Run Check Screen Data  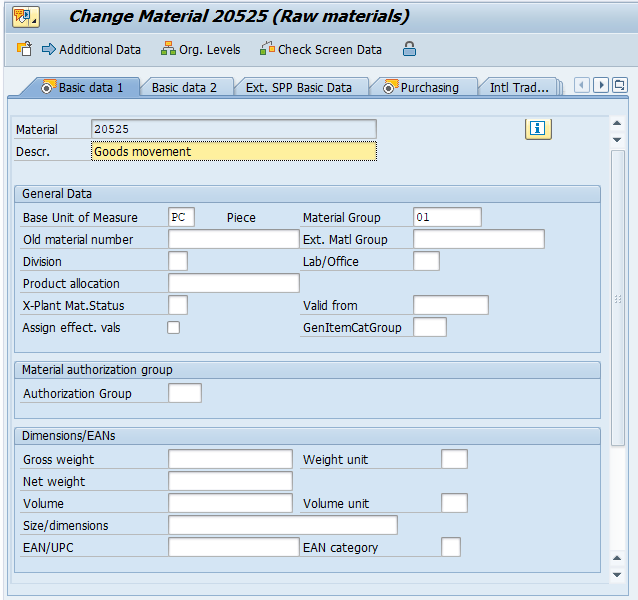click(320, 49)
